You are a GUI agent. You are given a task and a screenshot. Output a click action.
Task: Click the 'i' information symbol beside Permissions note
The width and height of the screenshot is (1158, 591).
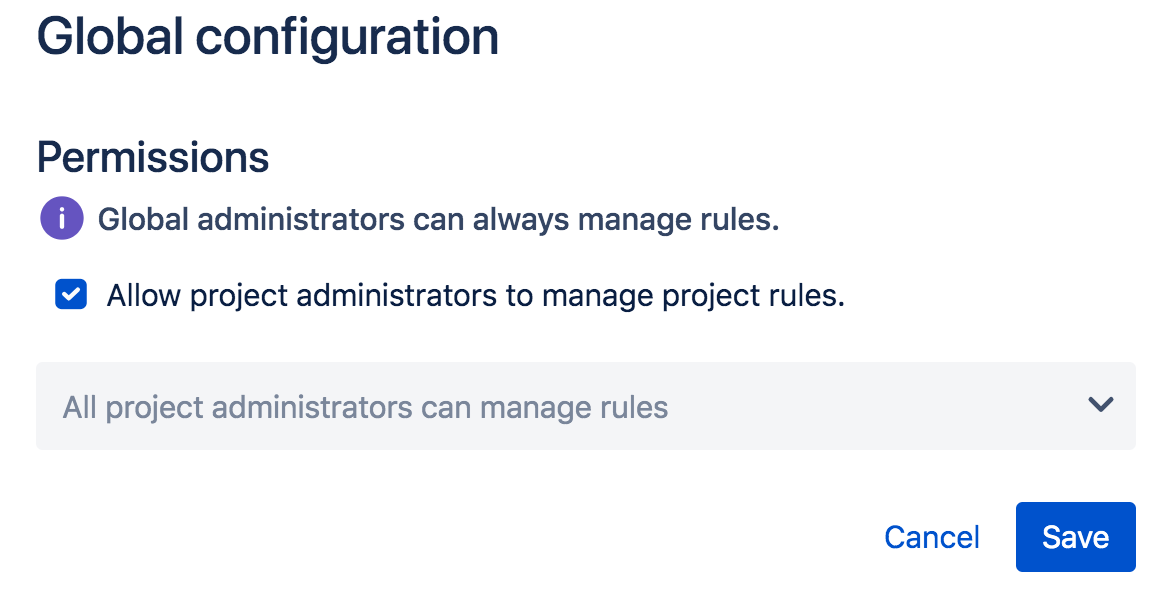(62, 219)
